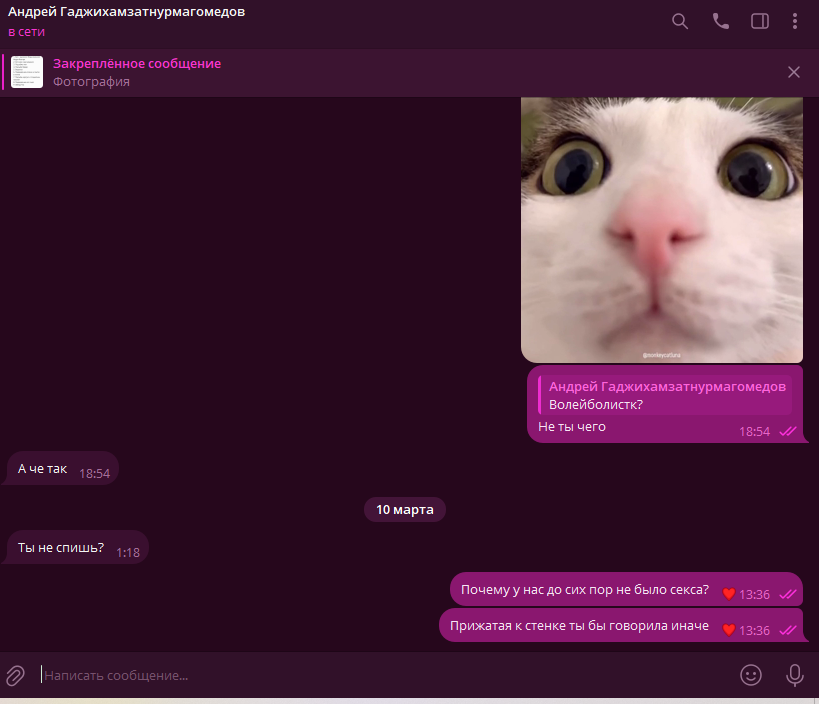The height and width of the screenshot is (704, 819).
Task: Click the 1:18 timestamp on Ты не спишь?
Action: click(x=127, y=553)
